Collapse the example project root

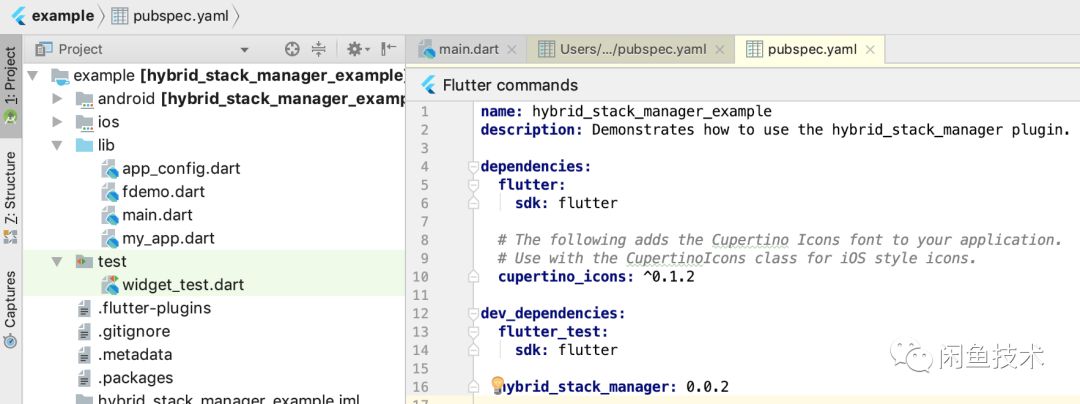32,76
